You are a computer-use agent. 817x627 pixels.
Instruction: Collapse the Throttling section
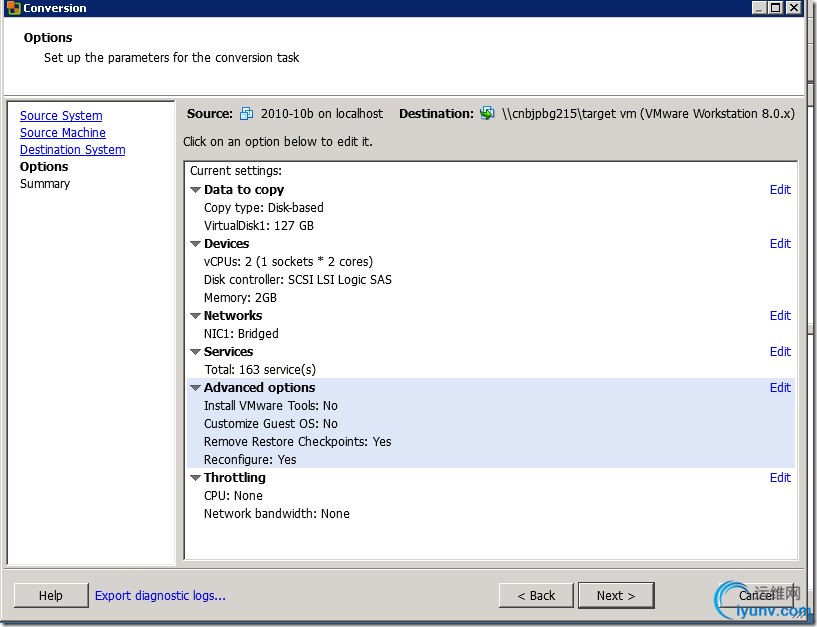[x=195, y=478]
